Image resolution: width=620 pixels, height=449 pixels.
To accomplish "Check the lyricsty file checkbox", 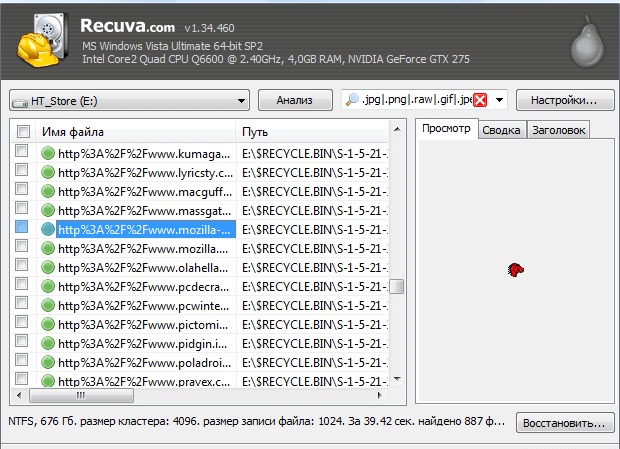I will [x=21, y=170].
